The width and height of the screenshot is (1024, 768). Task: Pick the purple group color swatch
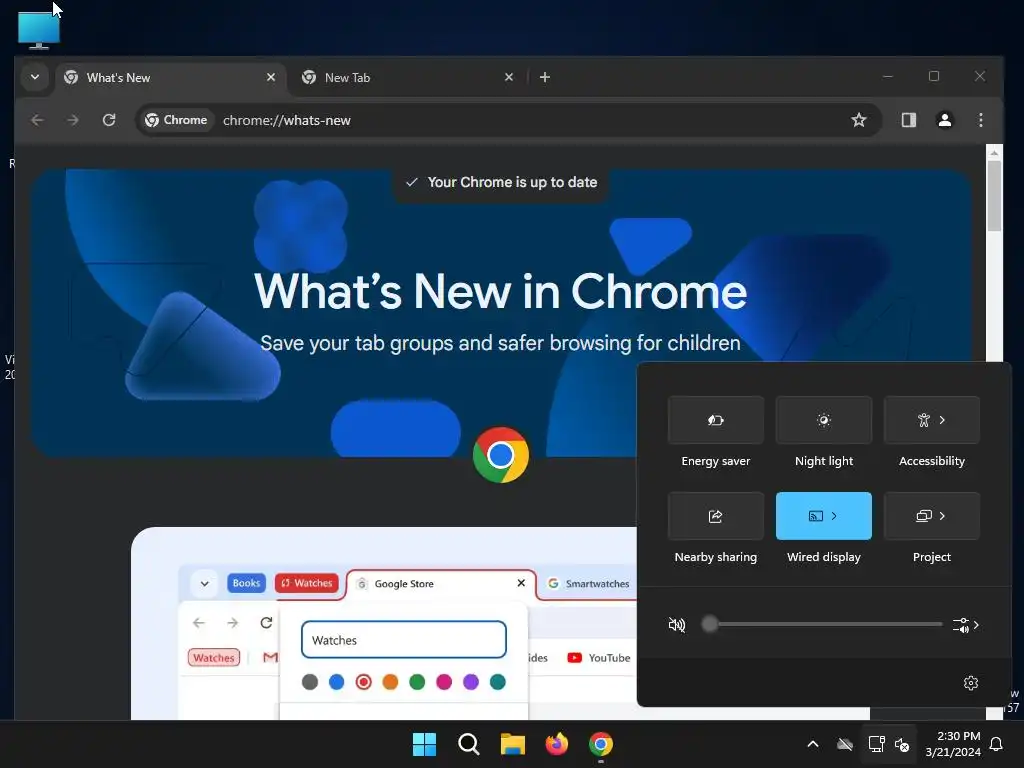[x=471, y=682]
